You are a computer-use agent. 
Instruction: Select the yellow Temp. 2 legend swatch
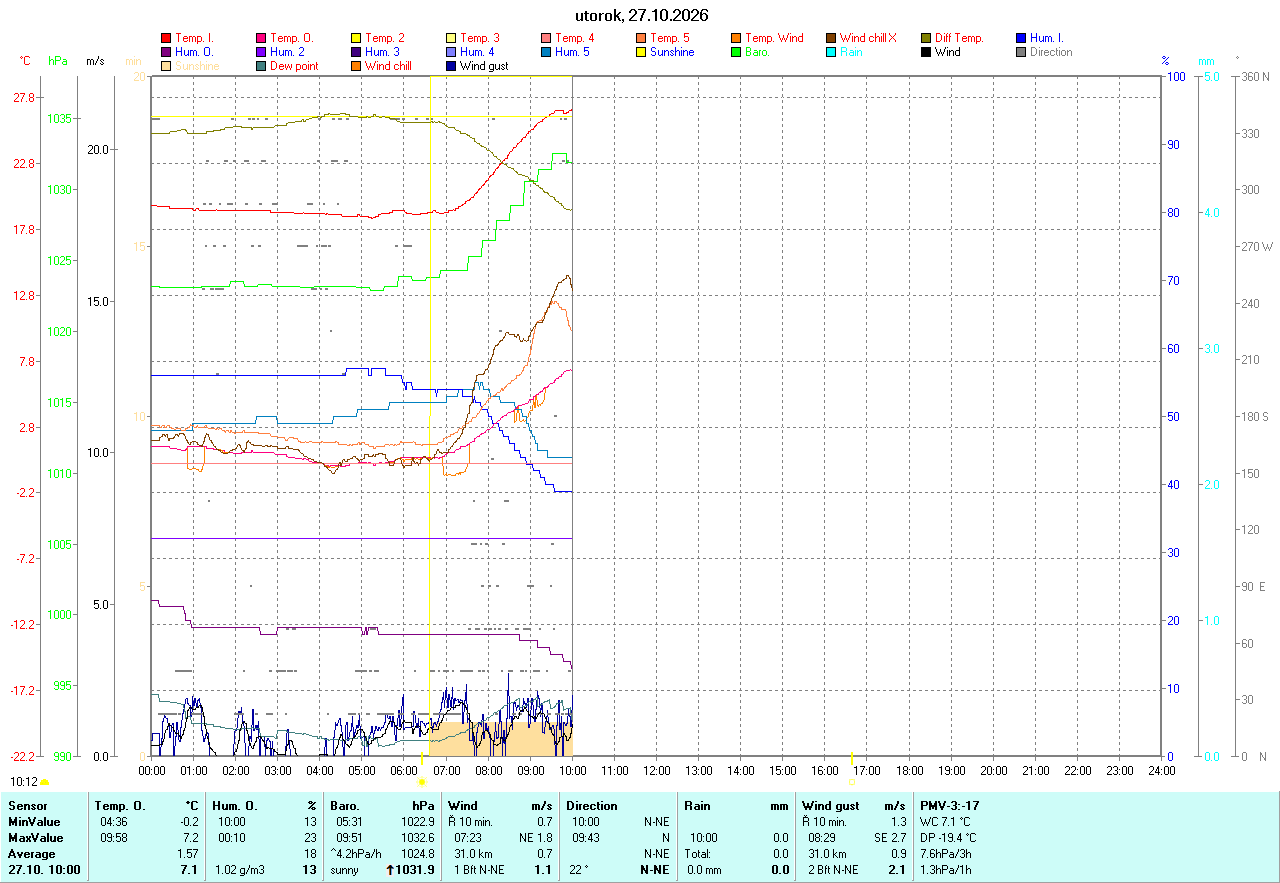point(356,38)
